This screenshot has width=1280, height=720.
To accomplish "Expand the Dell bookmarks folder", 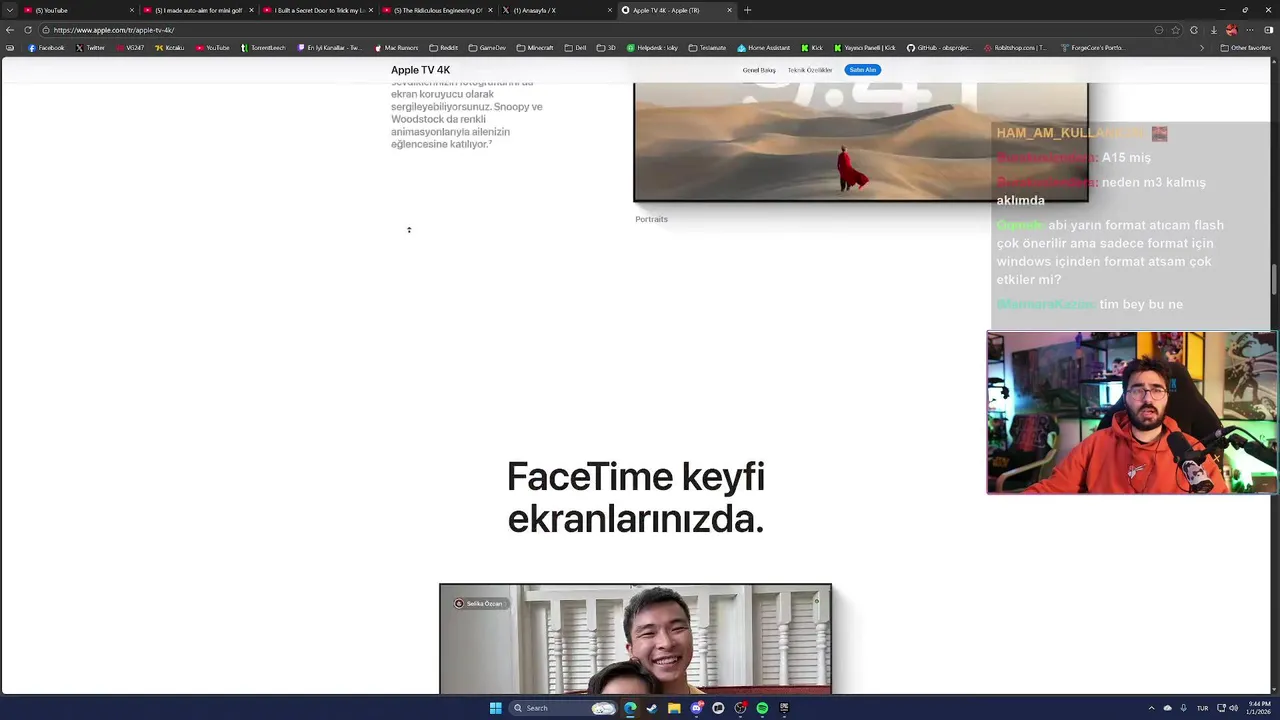I will click(575, 48).
